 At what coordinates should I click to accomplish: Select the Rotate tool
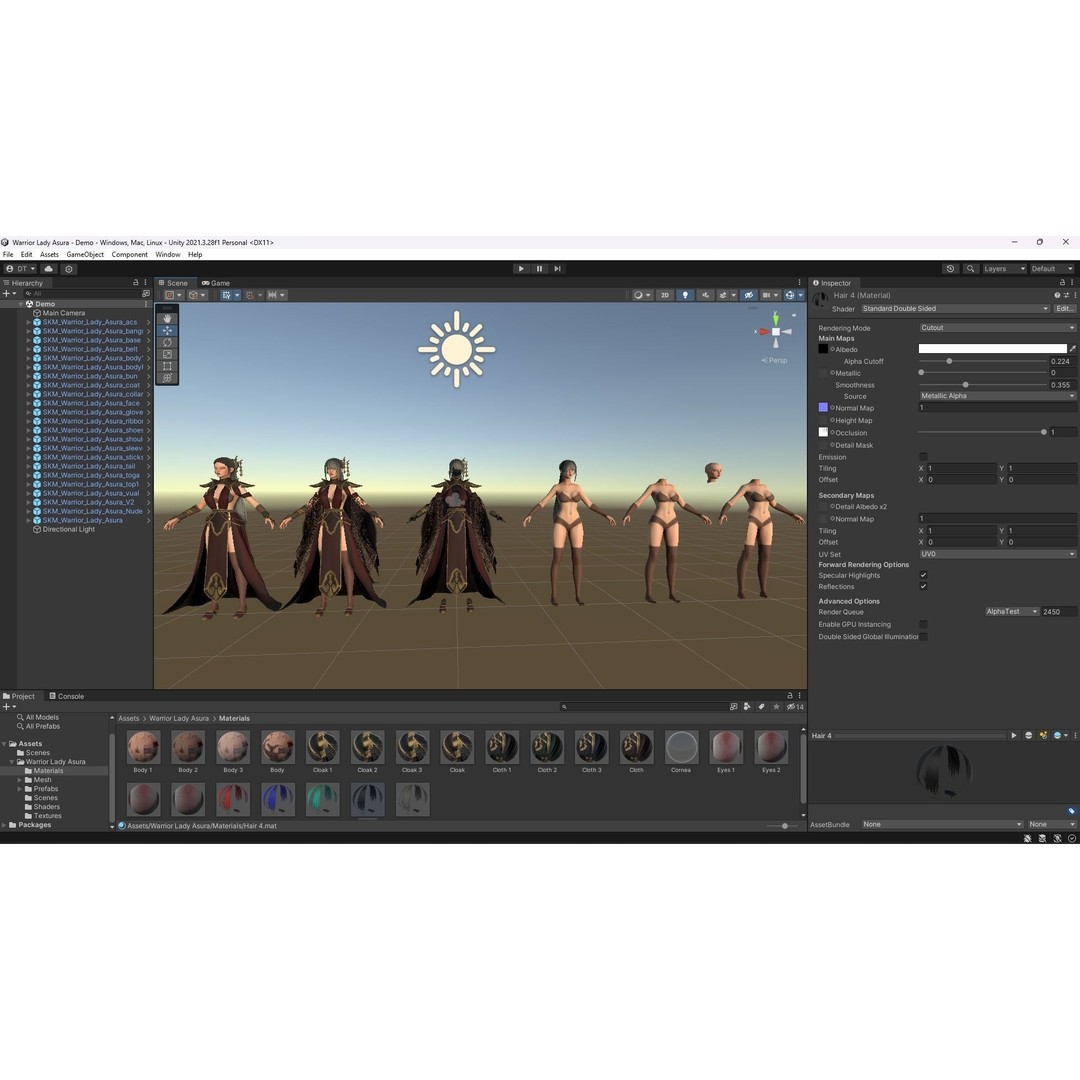tap(167, 342)
